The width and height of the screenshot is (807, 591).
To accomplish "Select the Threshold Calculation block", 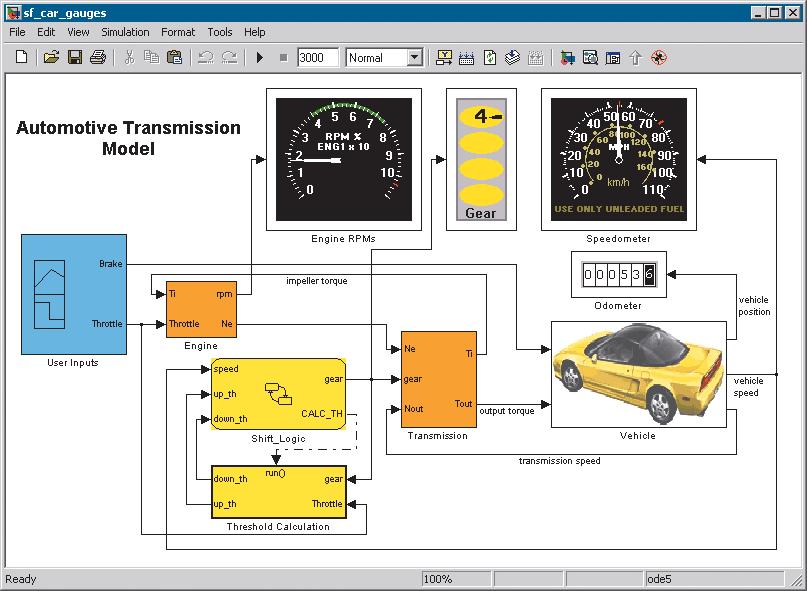I will (x=279, y=492).
